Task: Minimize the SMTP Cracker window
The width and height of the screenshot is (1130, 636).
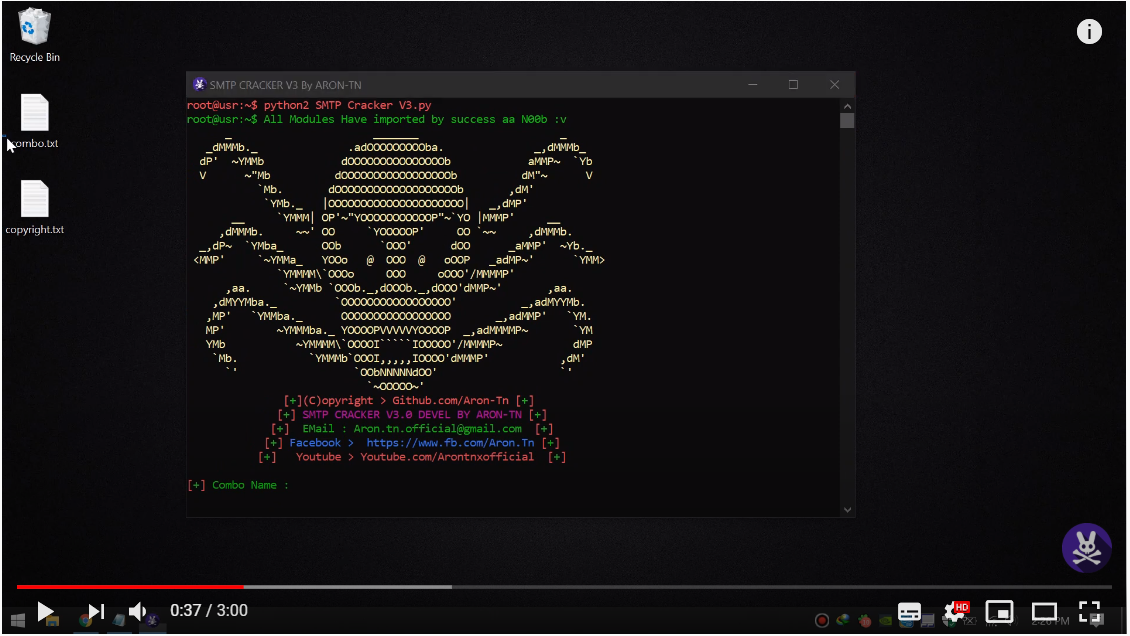Action: click(x=752, y=84)
